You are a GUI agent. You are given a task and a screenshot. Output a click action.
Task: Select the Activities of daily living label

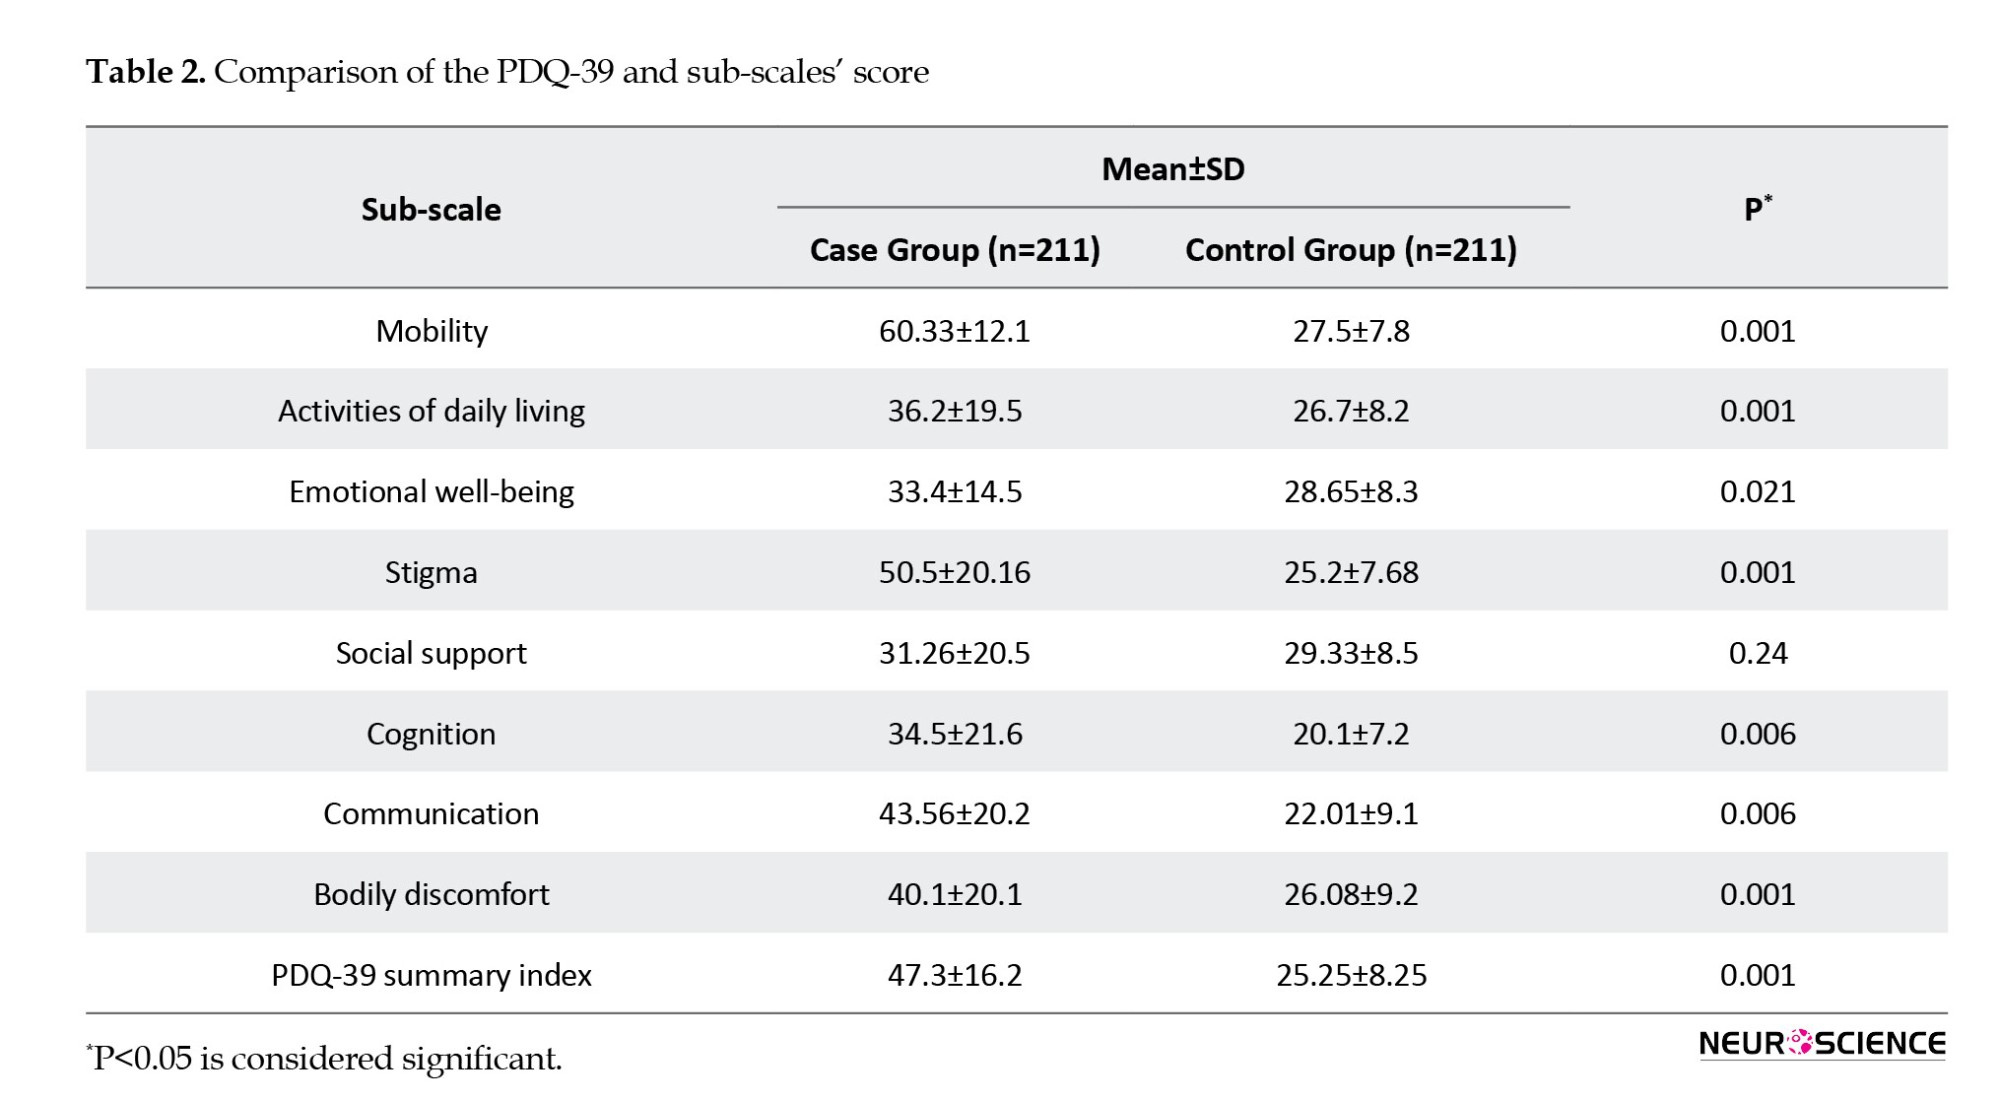[x=431, y=411]
